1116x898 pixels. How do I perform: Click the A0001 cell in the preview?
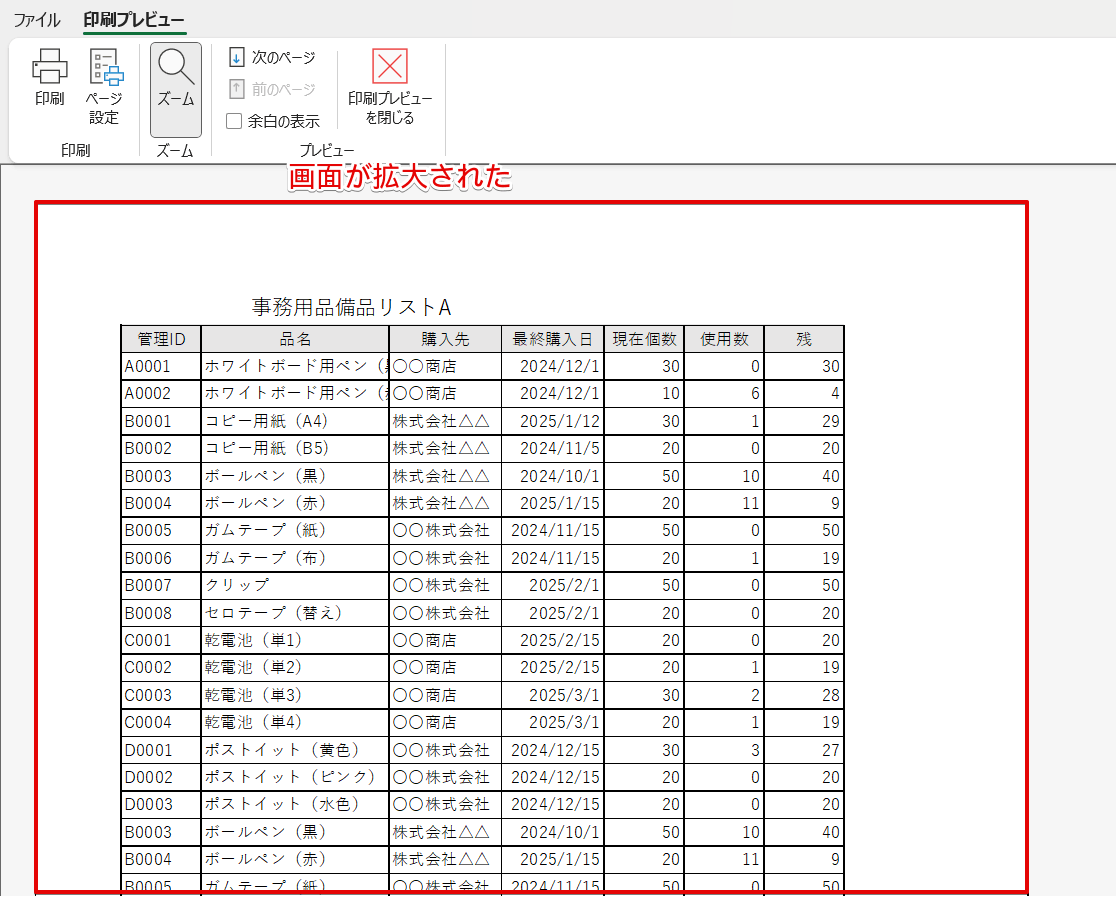[x=148, y=367]
